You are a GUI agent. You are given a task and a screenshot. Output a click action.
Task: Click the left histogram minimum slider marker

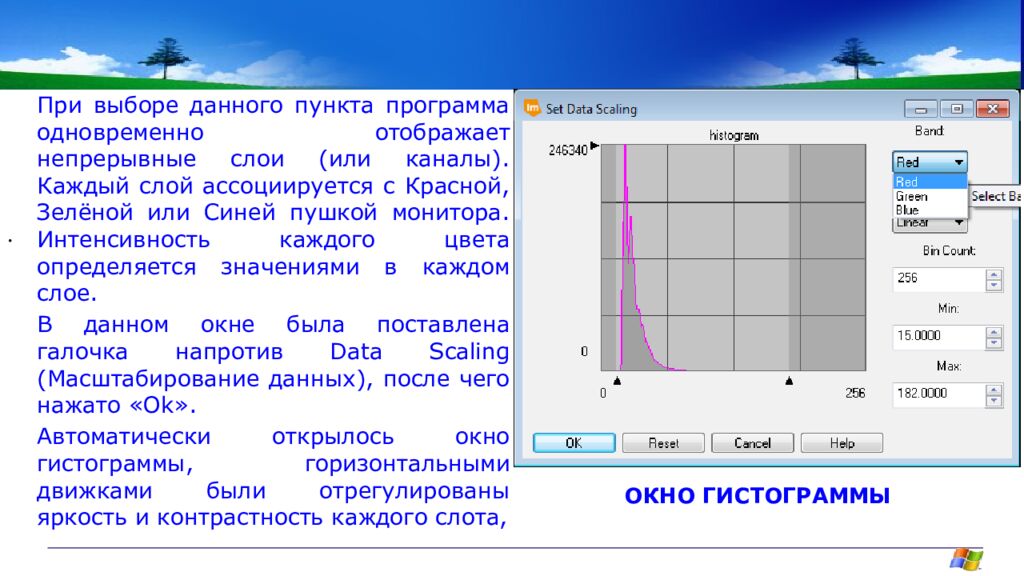617,380
